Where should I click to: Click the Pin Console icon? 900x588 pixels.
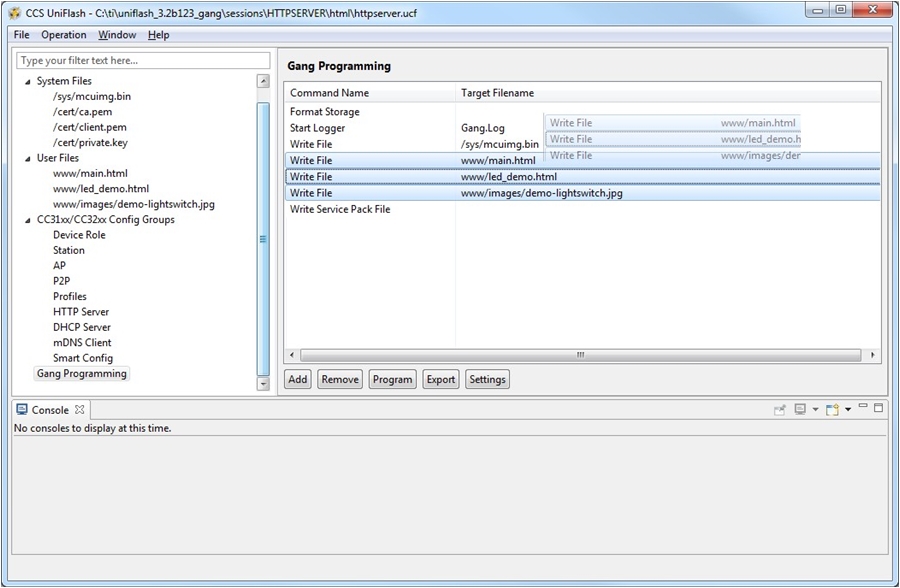click(780, 409)
